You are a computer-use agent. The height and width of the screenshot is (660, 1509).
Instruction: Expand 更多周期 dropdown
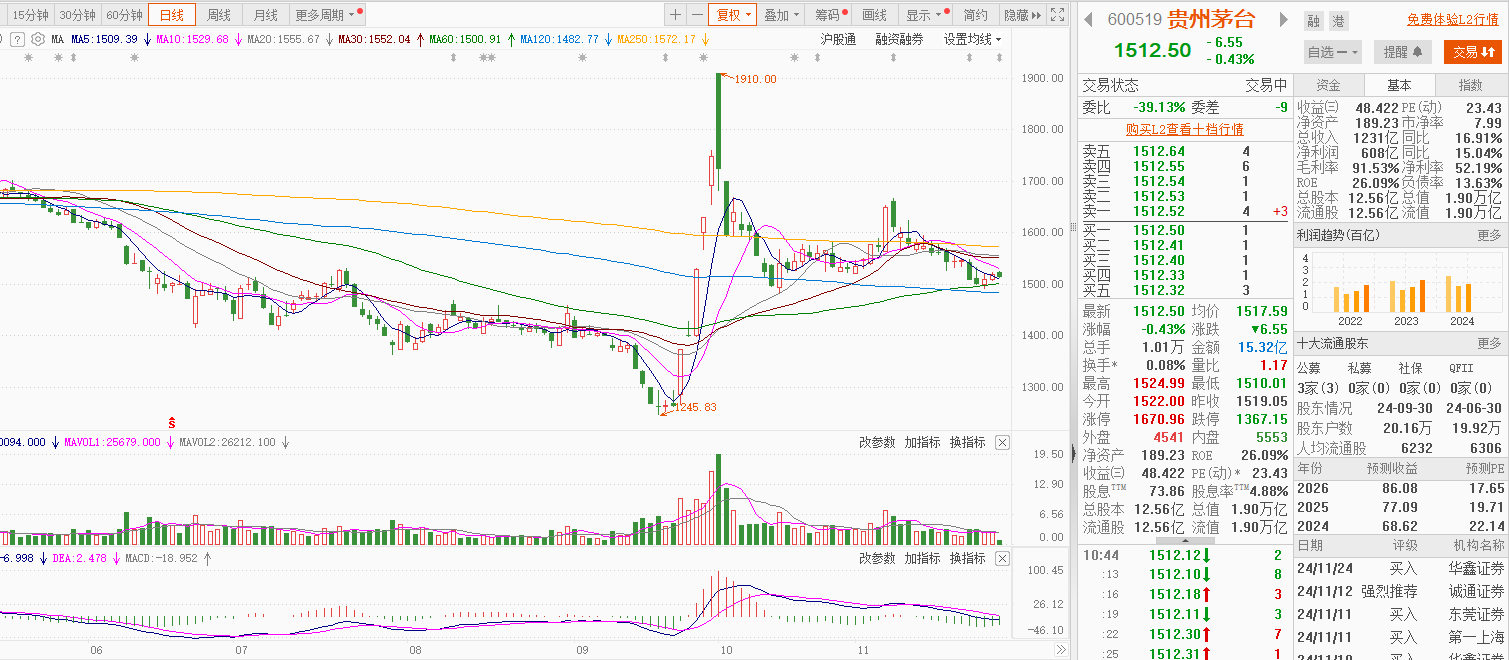coord(328,15)
